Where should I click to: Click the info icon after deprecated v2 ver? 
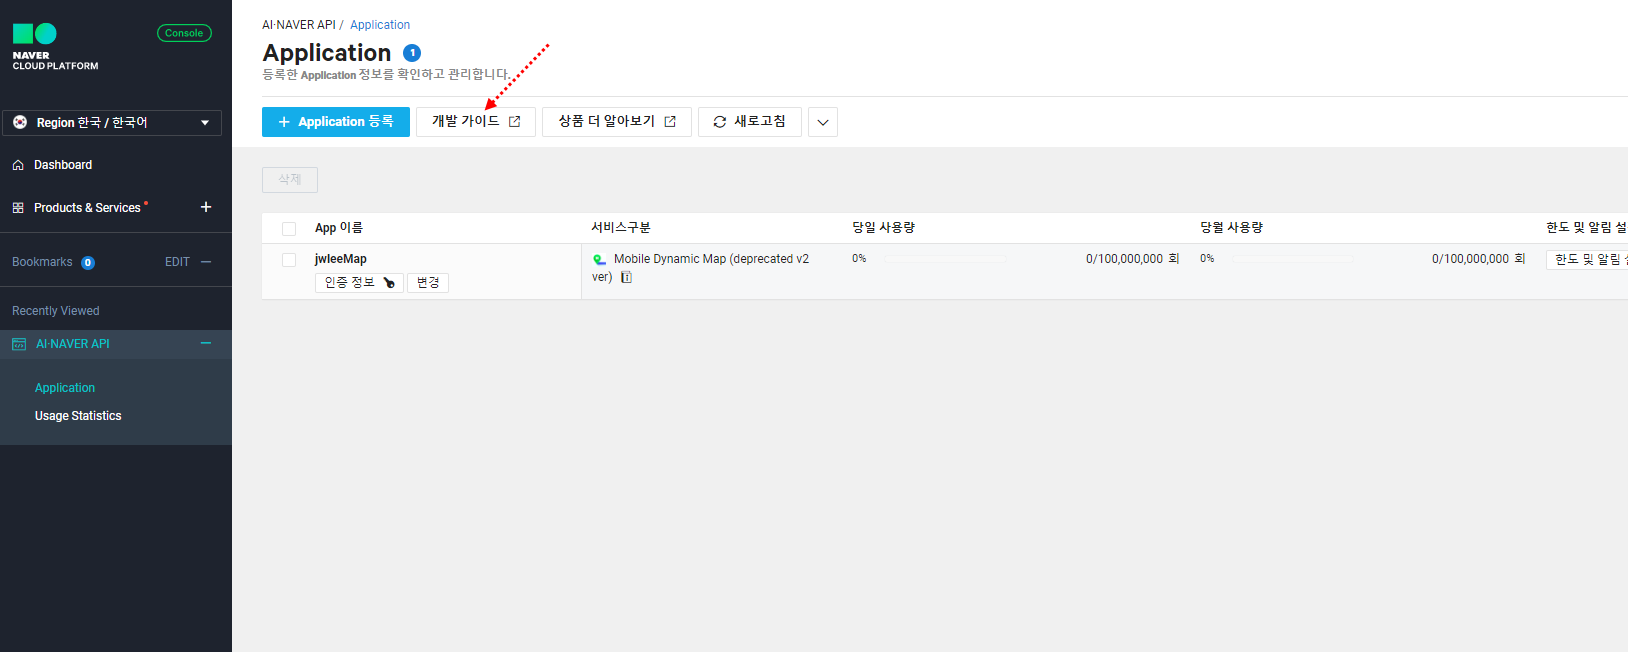(626, 278)
